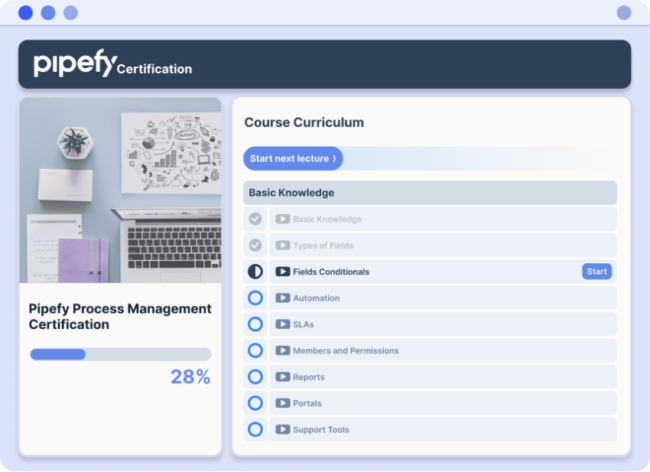This screenshot has height=472, width=650.
Task: Click the video icon beside SLAs
Action: point(283,324)
